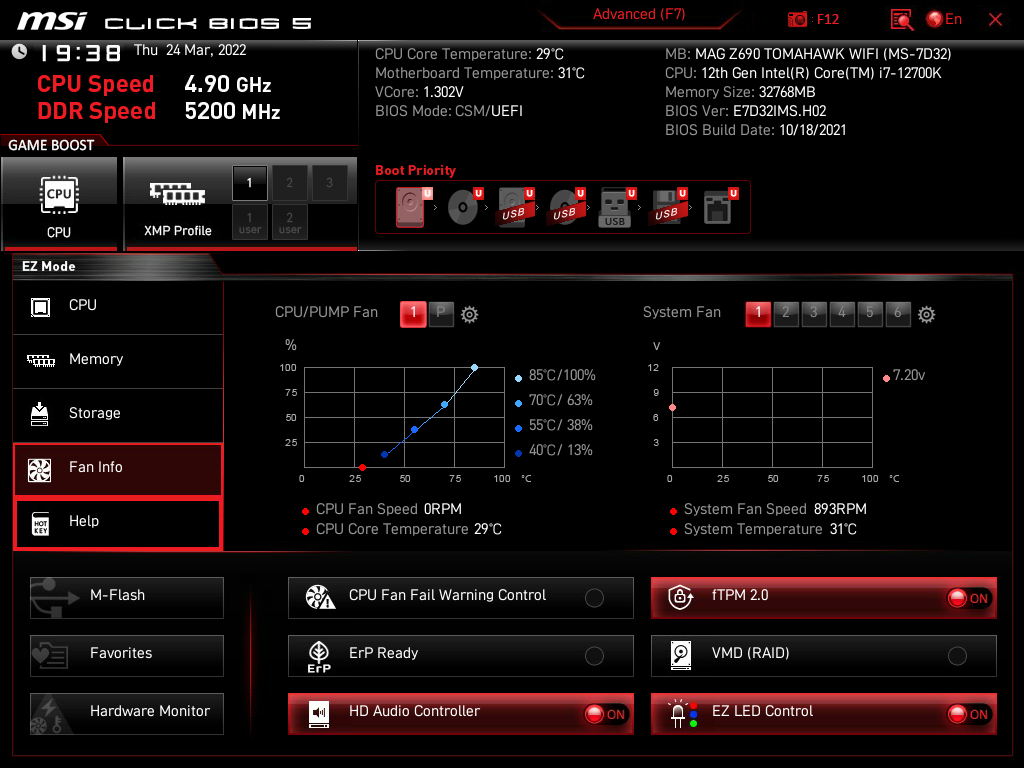Open the BIOS search magnifier icon
Viewport: 1024px width, 768px height.
pyautogui.click(x=901, y=19)
